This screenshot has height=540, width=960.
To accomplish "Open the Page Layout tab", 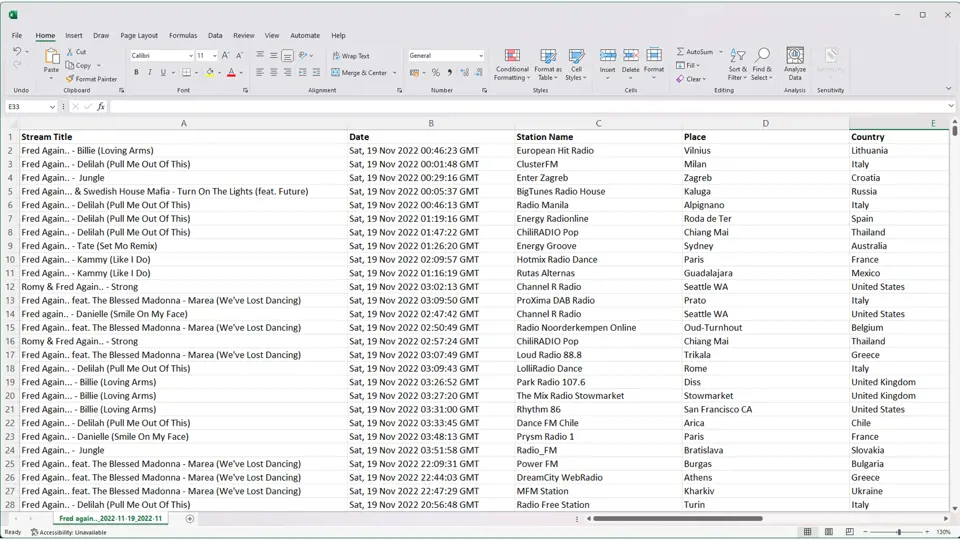I will click(x=139, y=36).
